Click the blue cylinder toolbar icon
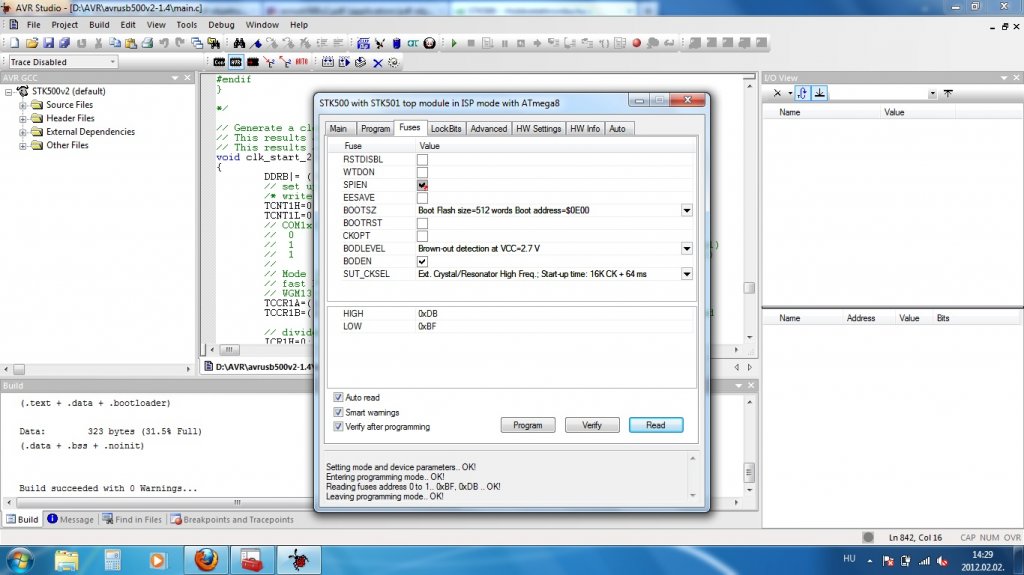This screenshot has width=1024, height=575. tap(396, 43)
